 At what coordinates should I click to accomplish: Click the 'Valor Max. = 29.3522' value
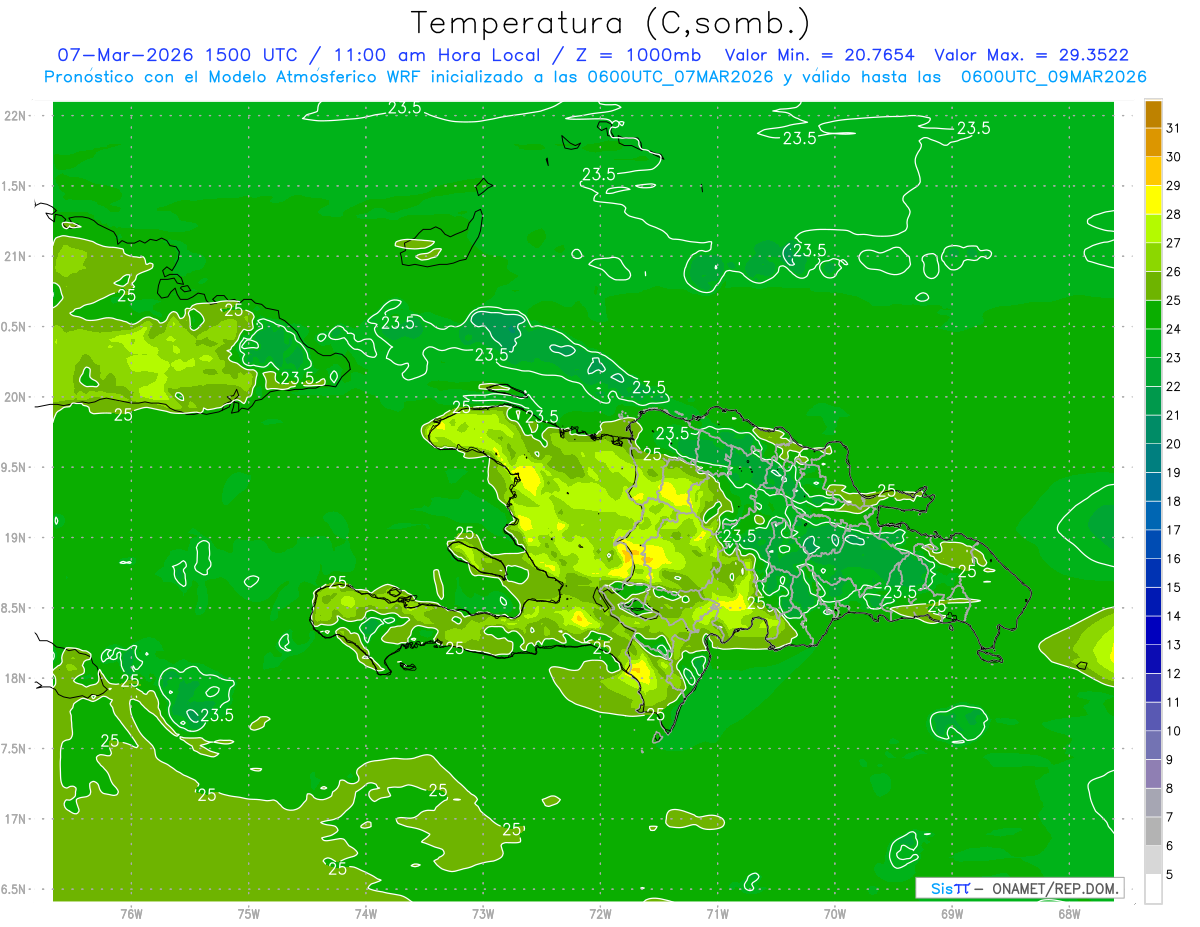(1031, 55)
